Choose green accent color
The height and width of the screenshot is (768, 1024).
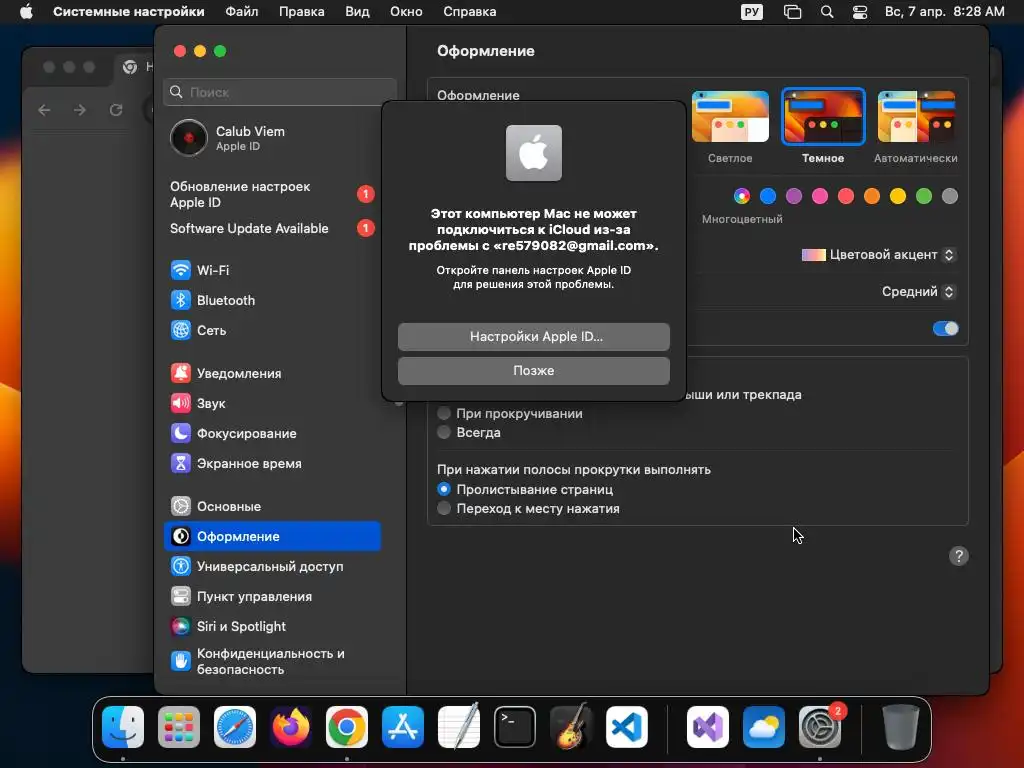click(923, 196)
